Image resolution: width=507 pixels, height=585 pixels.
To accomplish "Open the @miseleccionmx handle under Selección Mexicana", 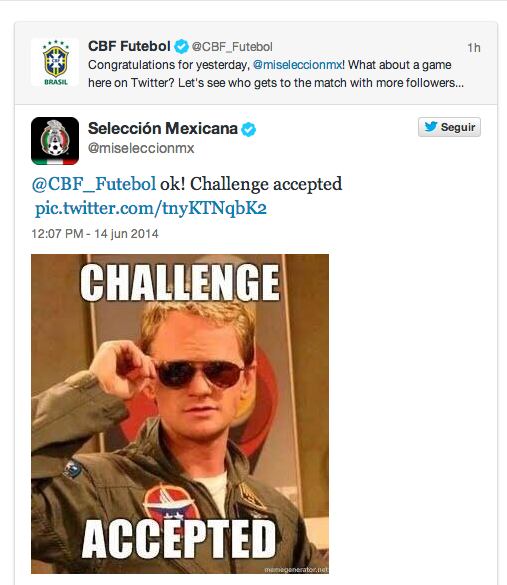I will (141, 148).
